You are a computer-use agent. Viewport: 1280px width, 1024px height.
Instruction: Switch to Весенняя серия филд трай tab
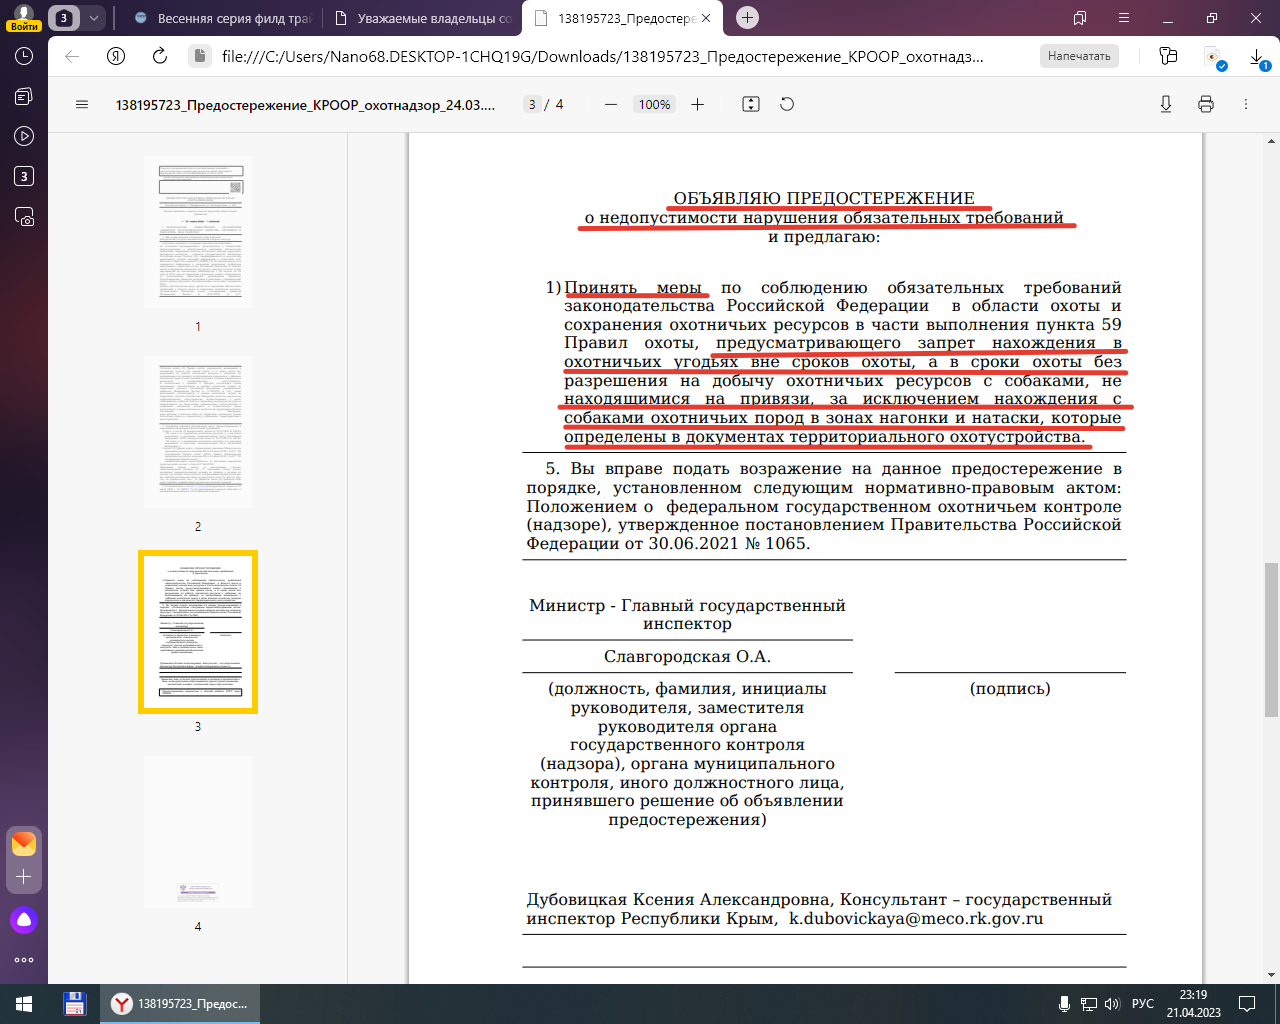pyautogui.click(x=222, y=18)
